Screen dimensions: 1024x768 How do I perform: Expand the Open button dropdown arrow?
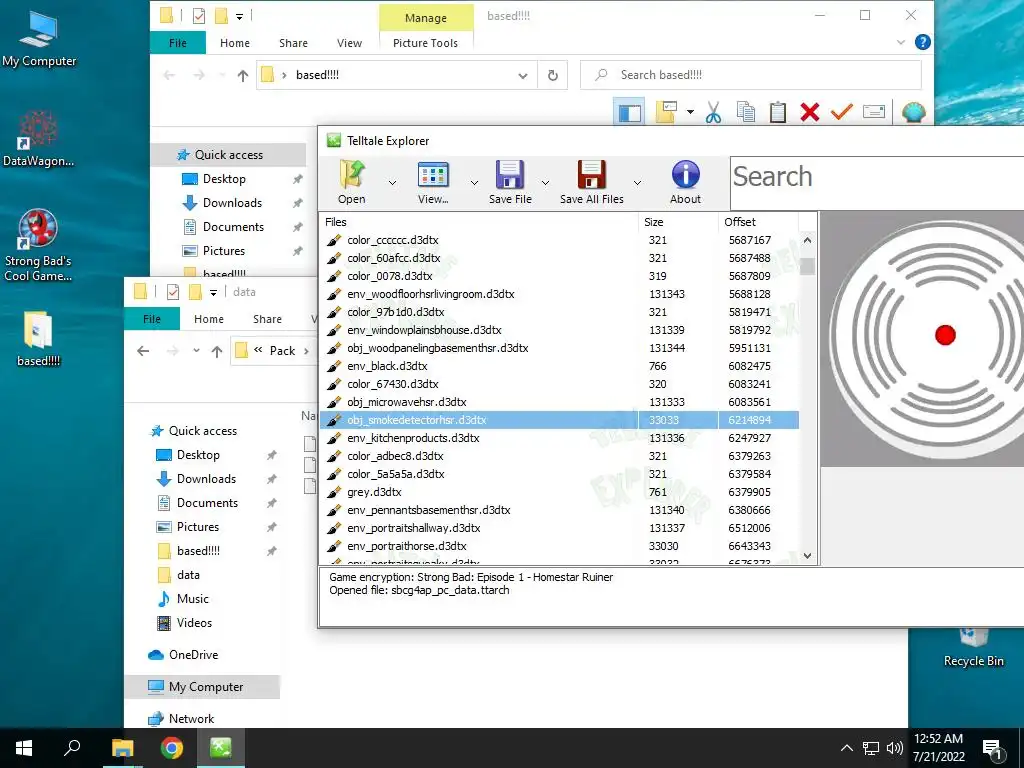click(x=392, y=183)
